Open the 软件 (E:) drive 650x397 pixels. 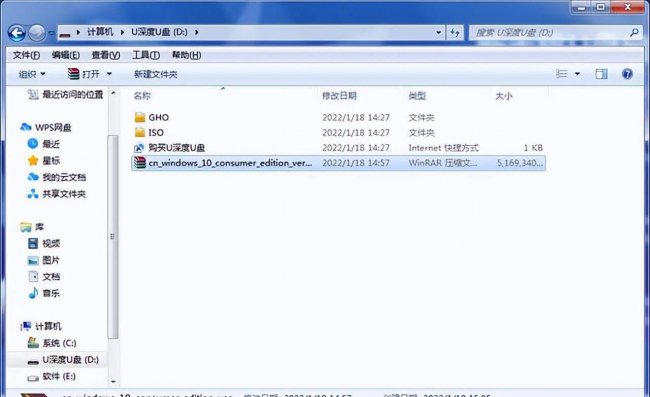(51, 376)
